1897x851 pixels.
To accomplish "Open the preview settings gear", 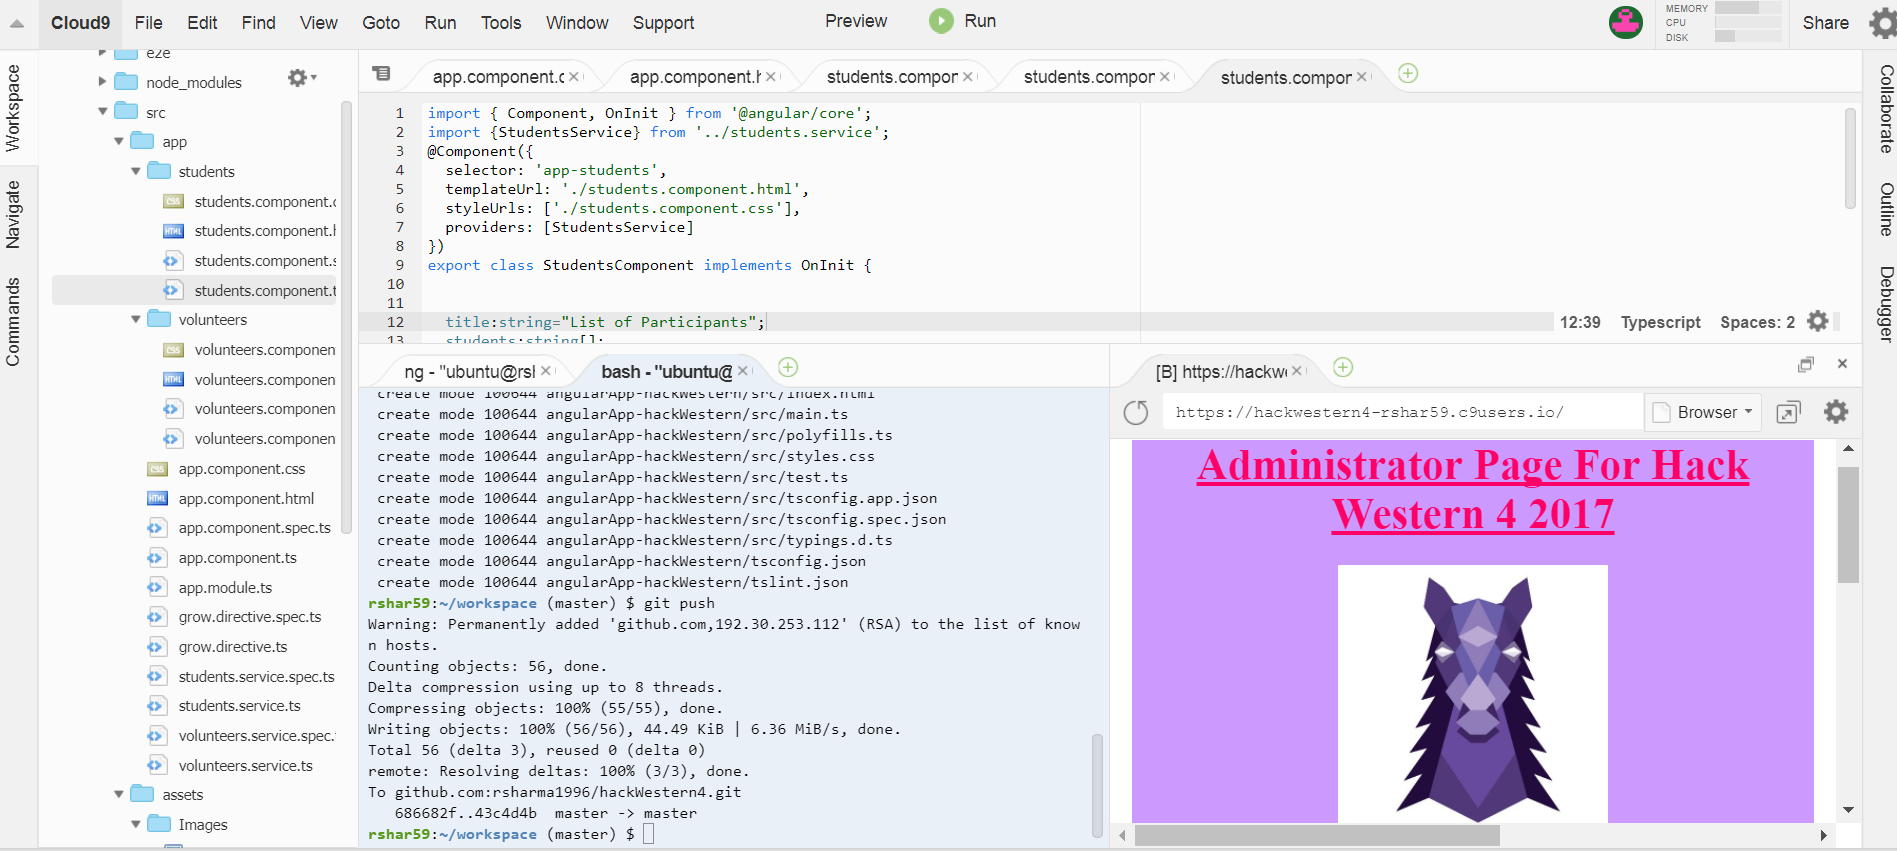I will (x=1836, y=411).
